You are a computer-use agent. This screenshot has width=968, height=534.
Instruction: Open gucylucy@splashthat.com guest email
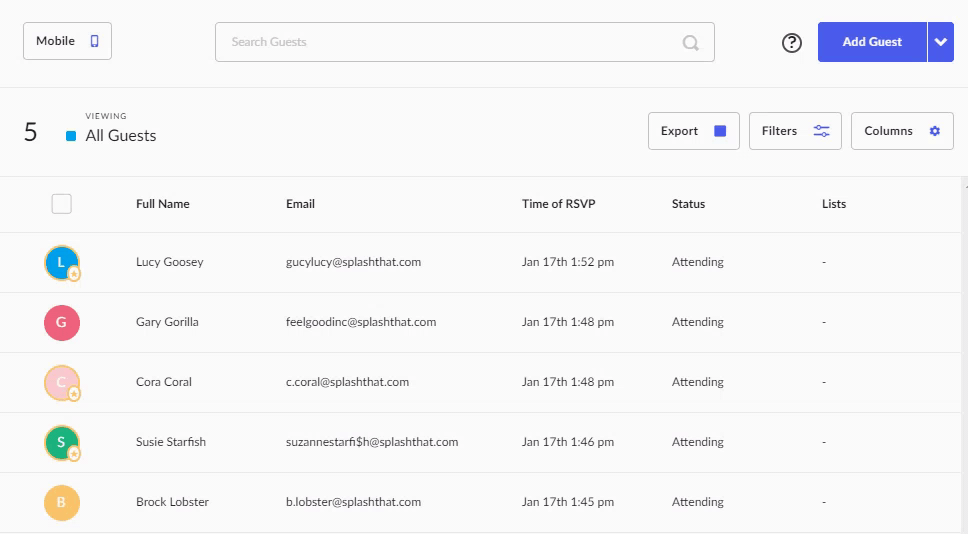pyautogui.click(x=353, y=262)
